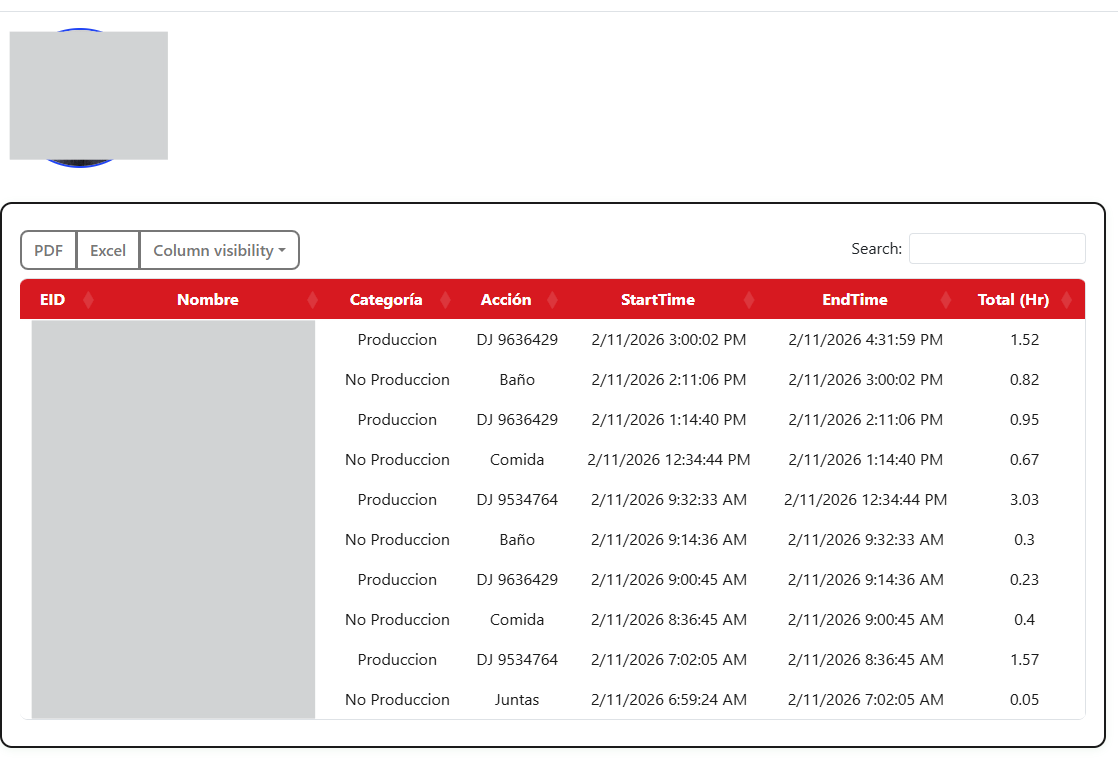
Task: Export the table to Excel
Action: [108, 251]
